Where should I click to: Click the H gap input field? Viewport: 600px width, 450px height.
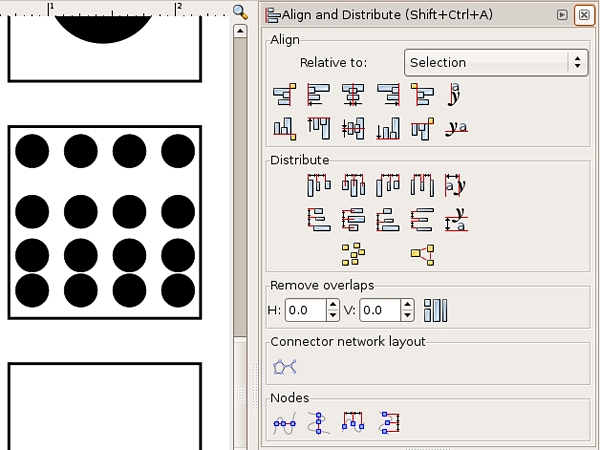coord(305,311)
